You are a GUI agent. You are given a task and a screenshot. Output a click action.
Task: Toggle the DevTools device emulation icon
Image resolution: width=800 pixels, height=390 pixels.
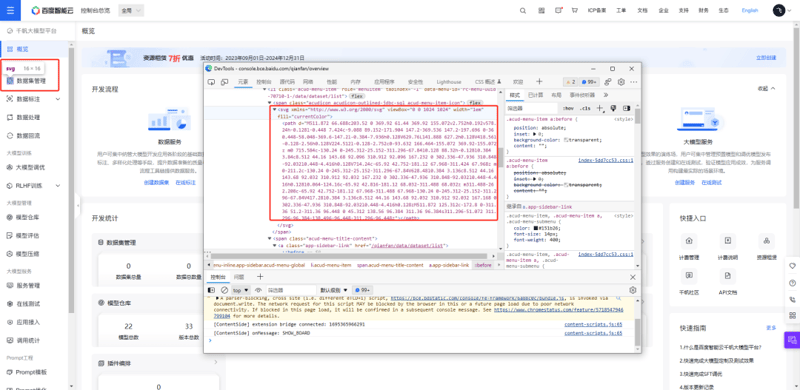pyautogui.click(x=224, y=82)
